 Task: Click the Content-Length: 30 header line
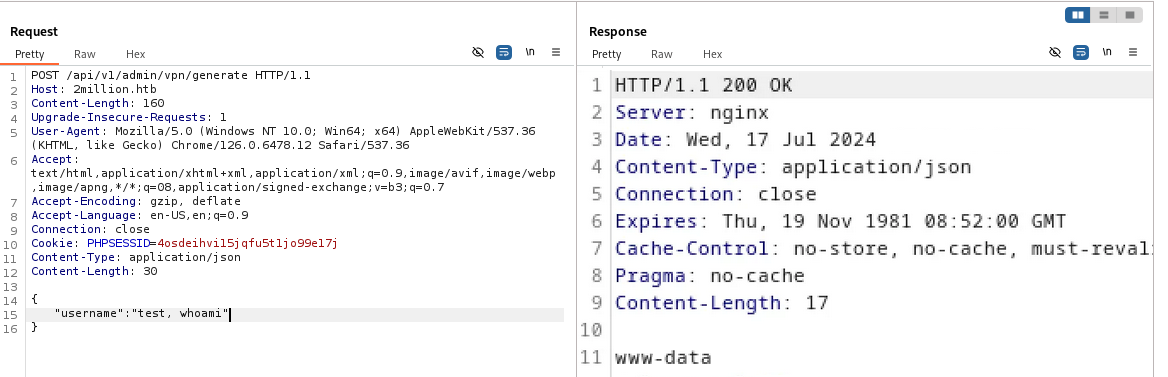94,271
